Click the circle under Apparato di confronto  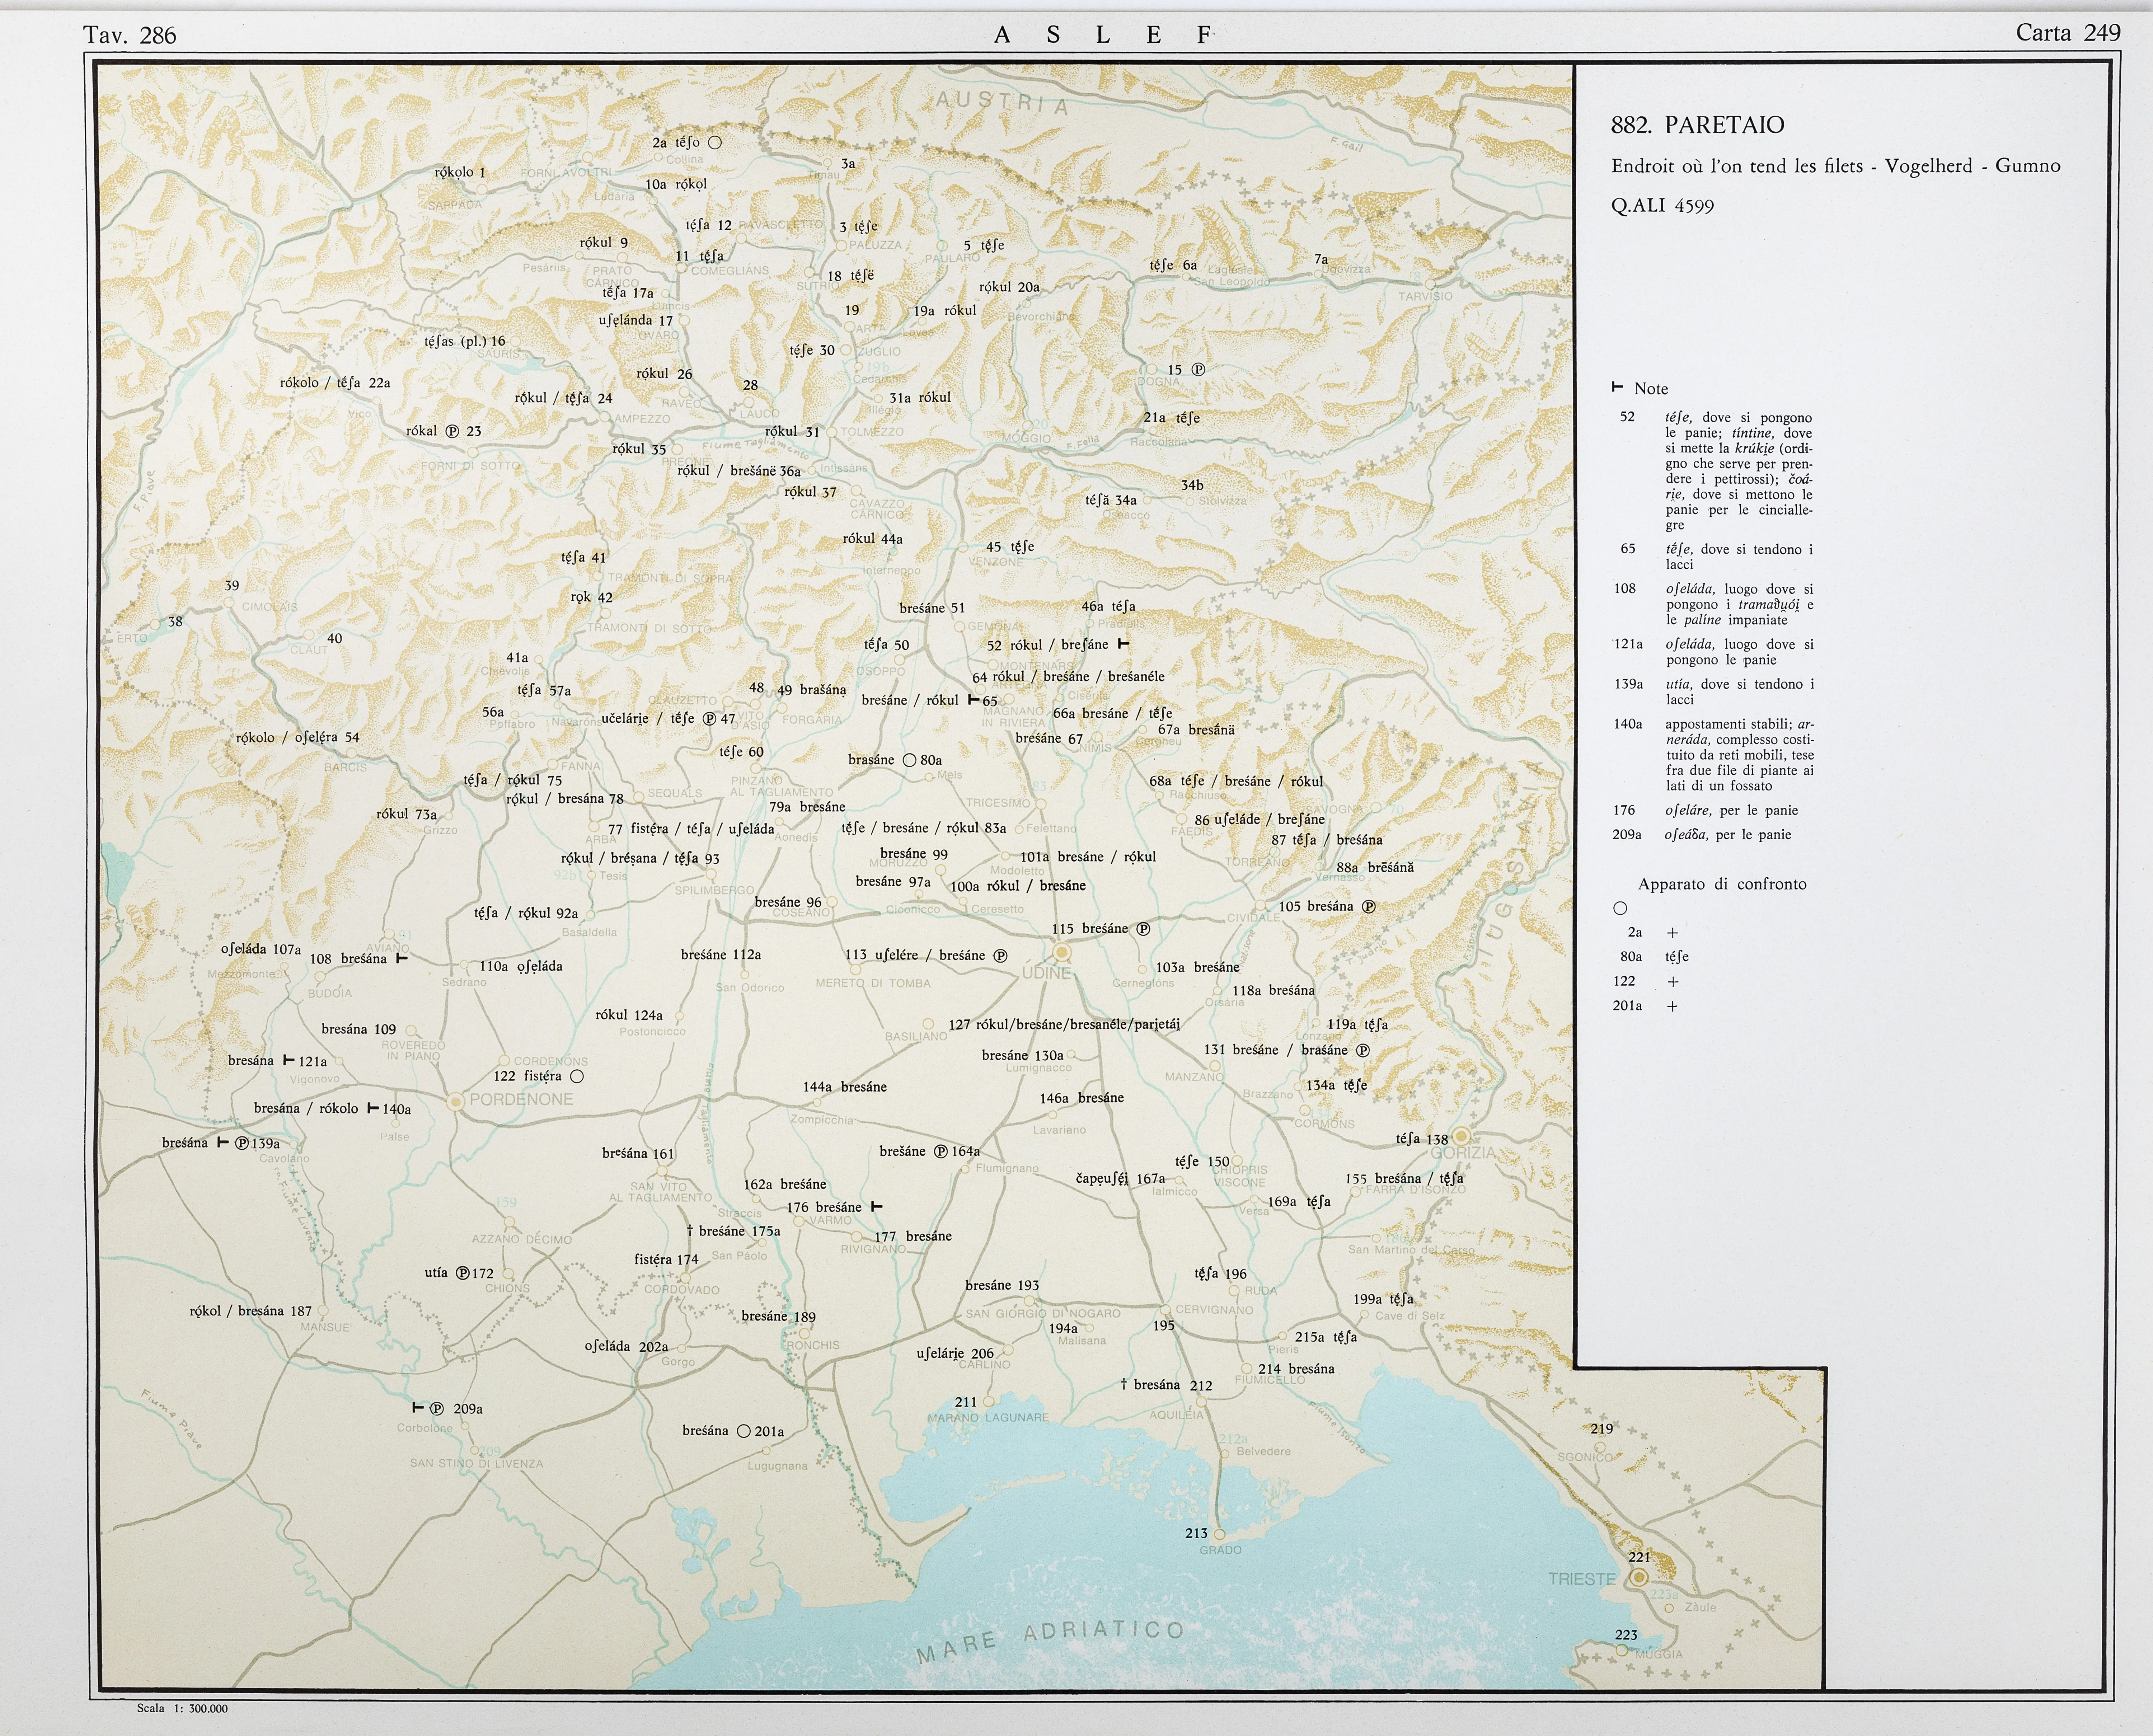1620,908
